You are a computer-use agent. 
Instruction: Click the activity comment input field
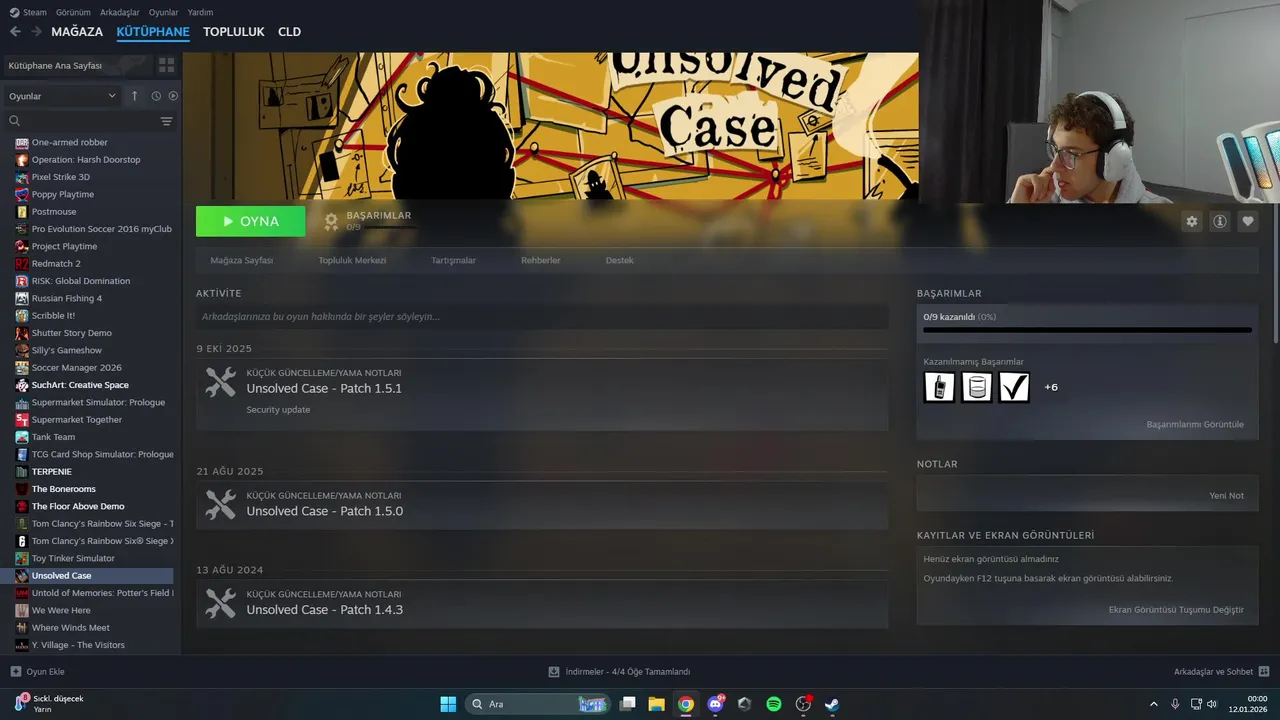(x=542, y=317)
